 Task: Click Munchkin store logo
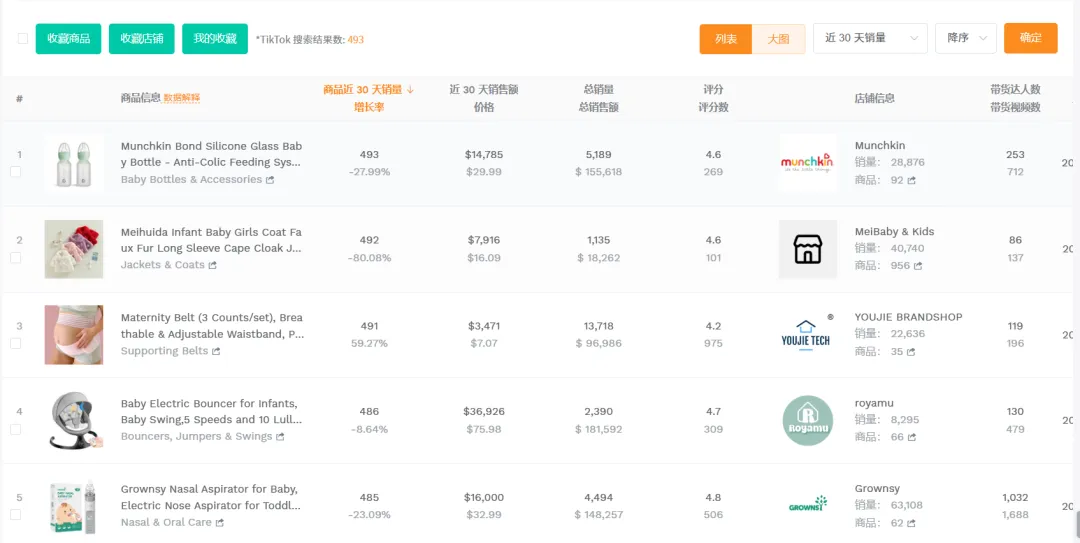point(807,163)
